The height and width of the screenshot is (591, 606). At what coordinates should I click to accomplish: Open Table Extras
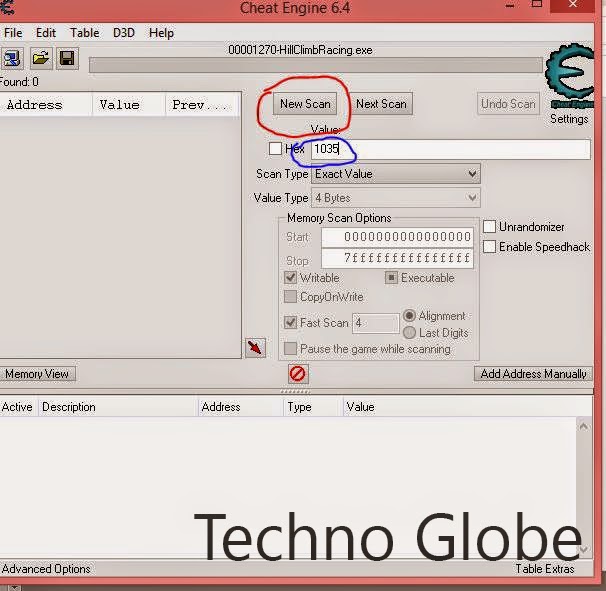pos(545,569)
